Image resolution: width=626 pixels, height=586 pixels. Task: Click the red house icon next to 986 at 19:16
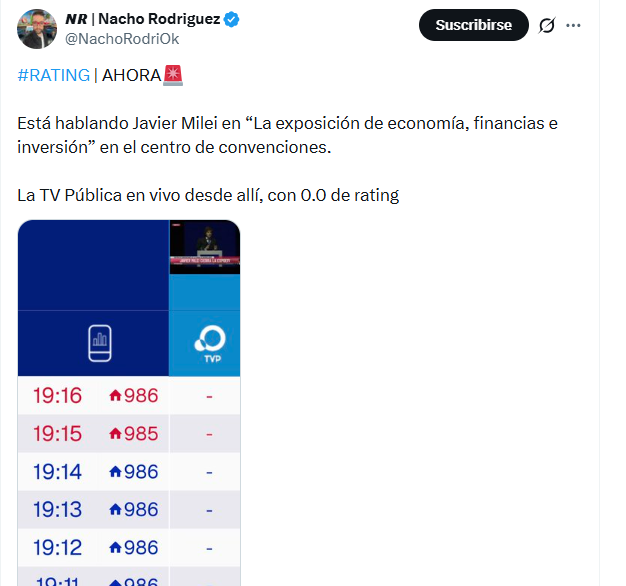coord(115,396)
